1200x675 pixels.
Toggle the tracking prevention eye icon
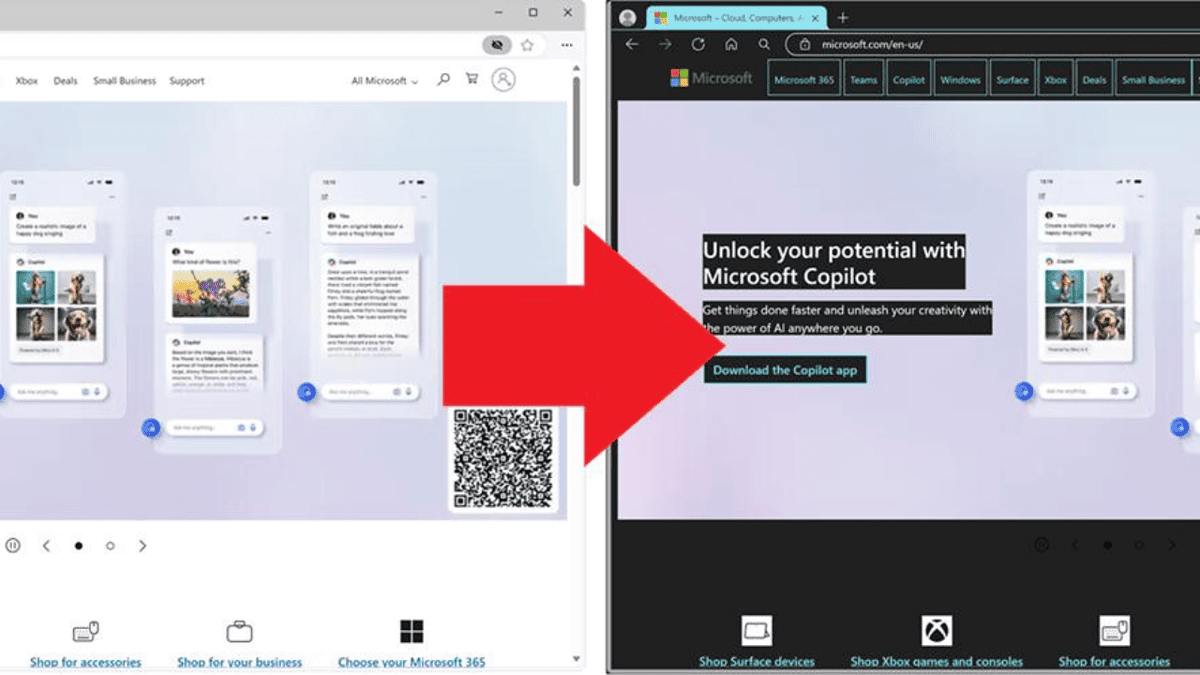[x=496, y=44]
